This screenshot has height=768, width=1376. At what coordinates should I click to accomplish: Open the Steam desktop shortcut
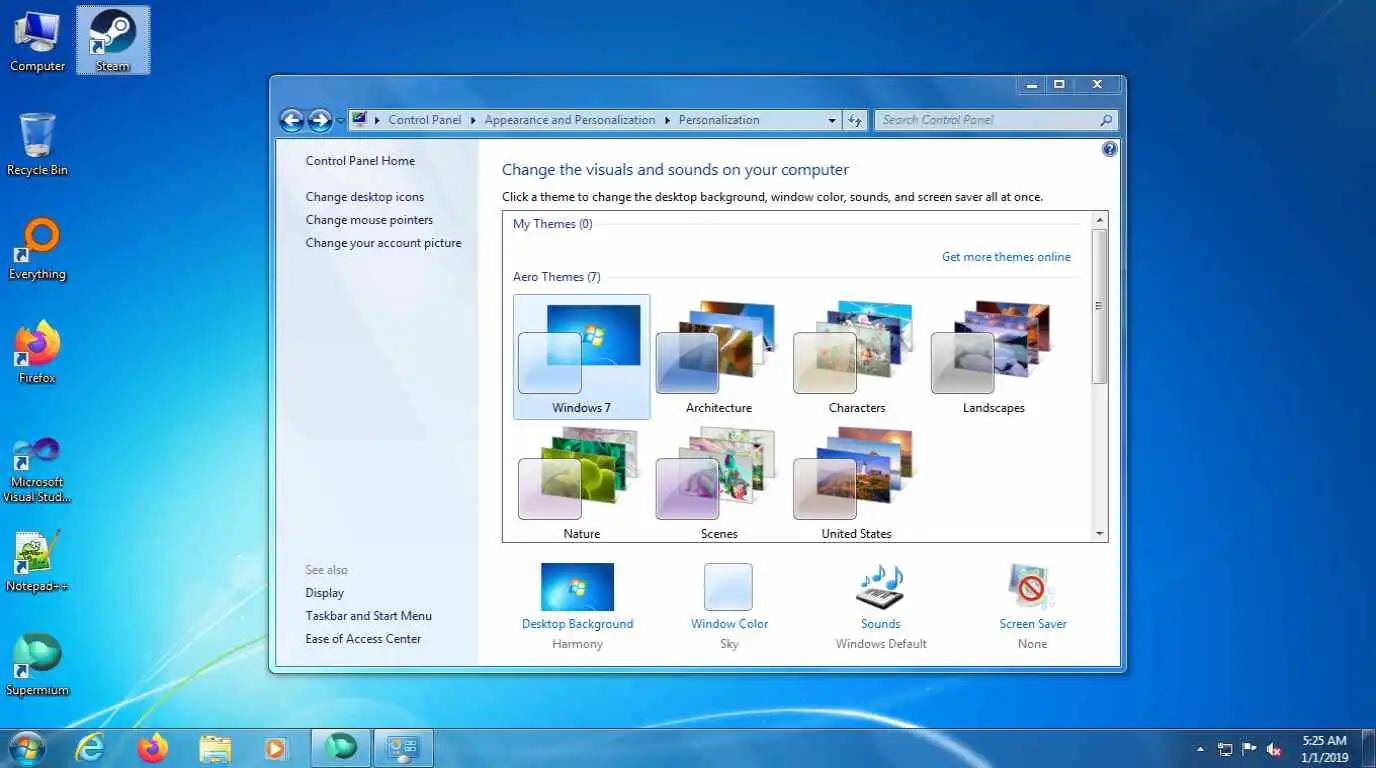(112, 40)
